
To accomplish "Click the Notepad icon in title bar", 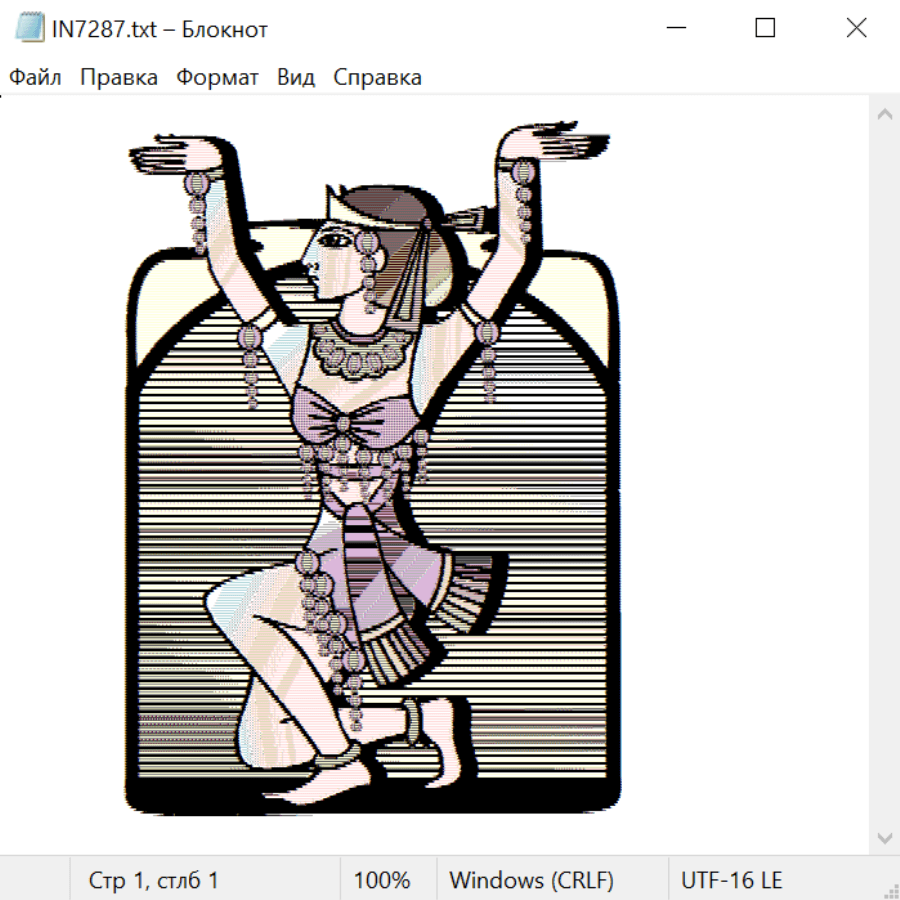I will point(30,28).
